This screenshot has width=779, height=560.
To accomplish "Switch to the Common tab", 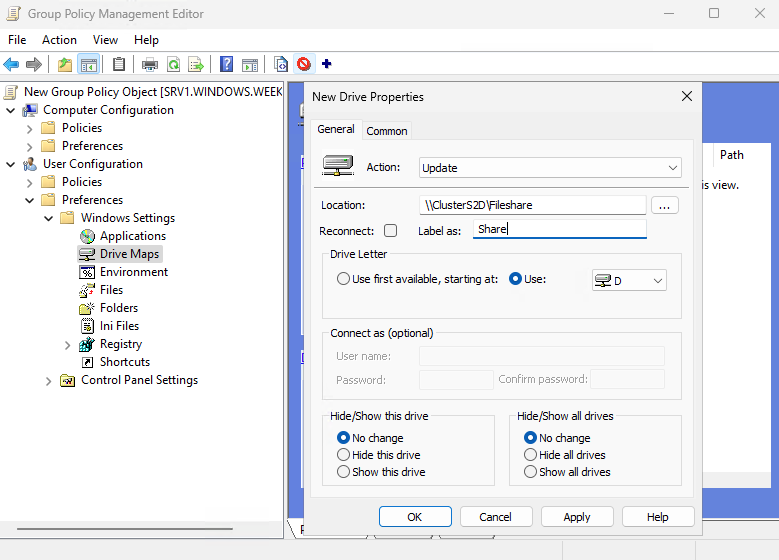I will pyautogui.click(x=387, y=131).
